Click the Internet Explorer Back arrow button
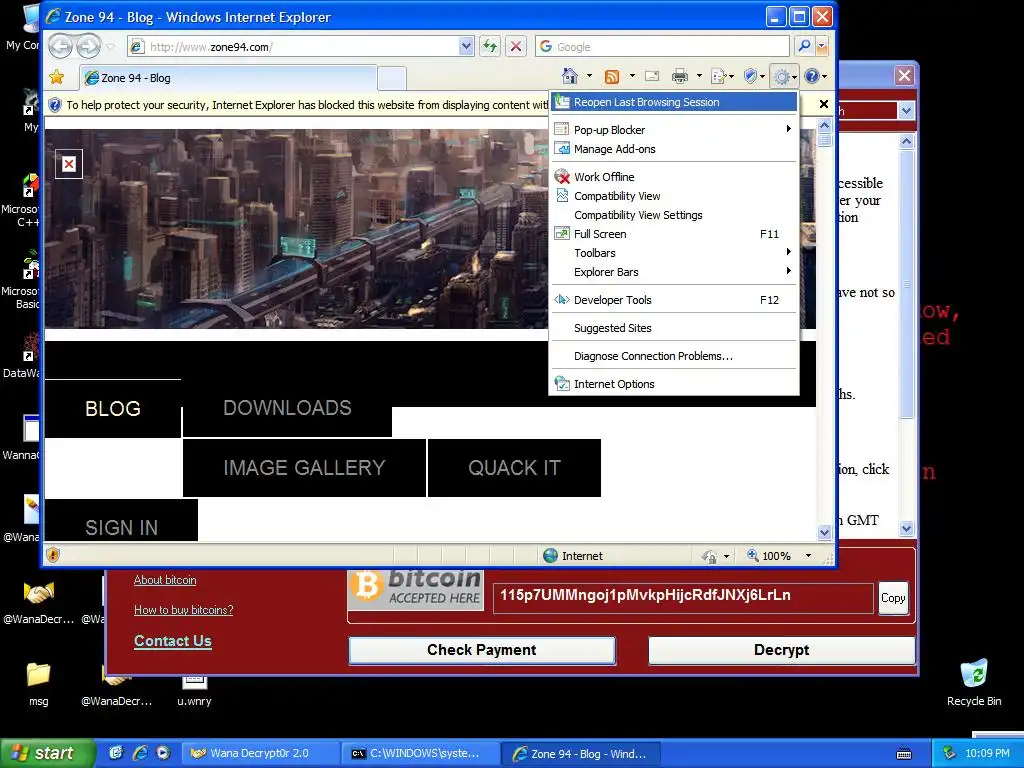 pos(61,46)
